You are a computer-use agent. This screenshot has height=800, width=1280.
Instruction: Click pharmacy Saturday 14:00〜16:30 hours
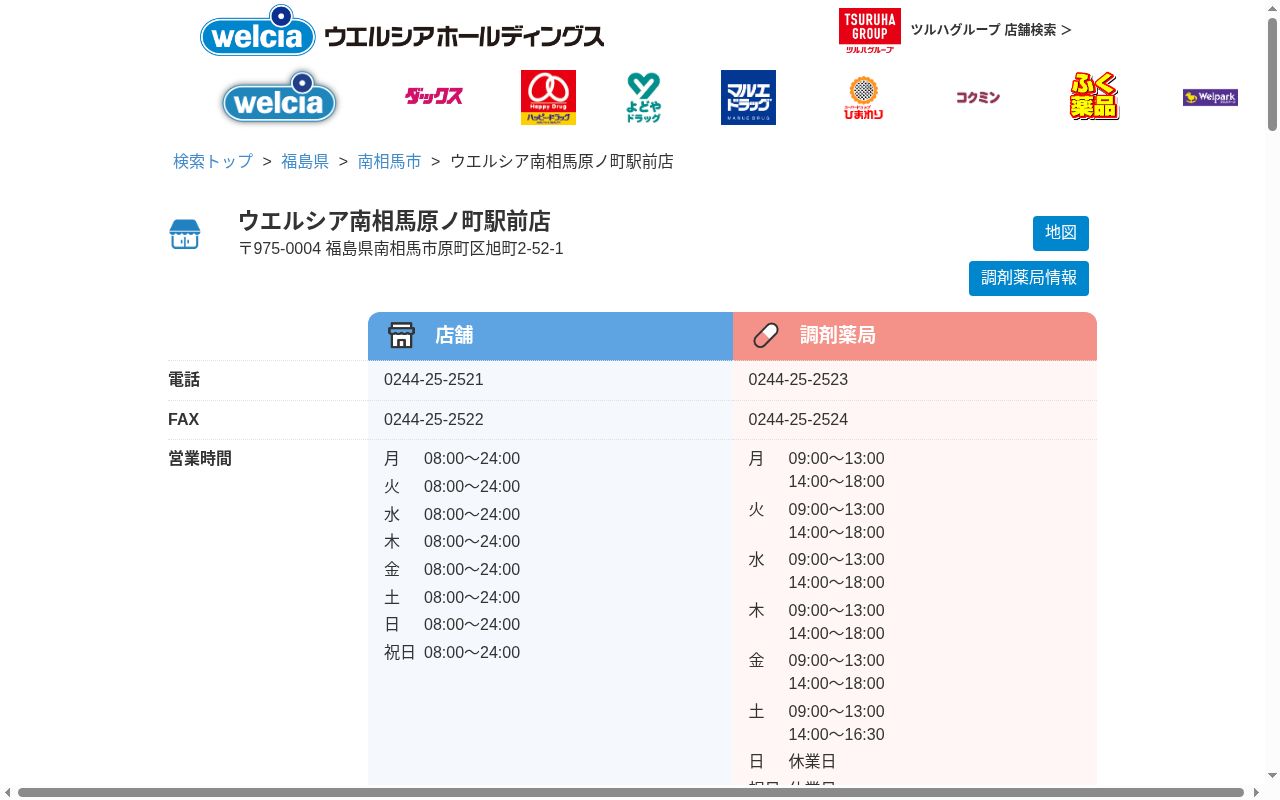(836, 735)
